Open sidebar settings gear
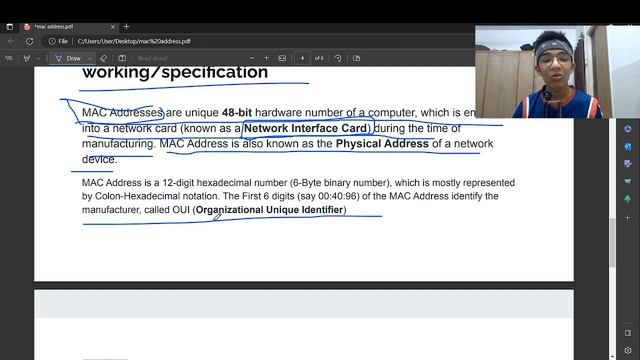Viewport: 640px width, 360px height. tap(628, 350)
